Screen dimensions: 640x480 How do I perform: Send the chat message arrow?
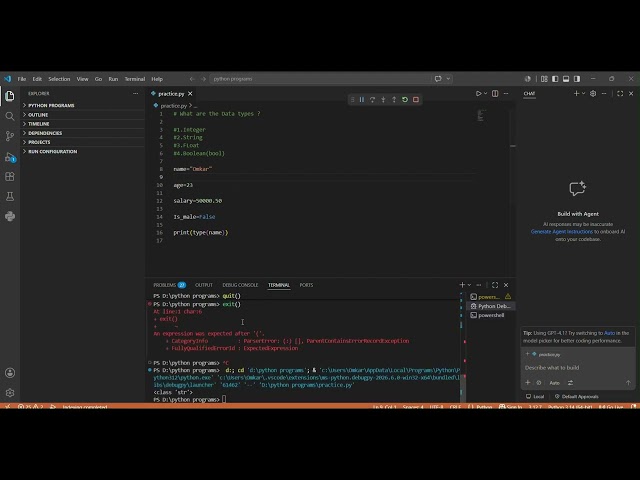(628, 382)
